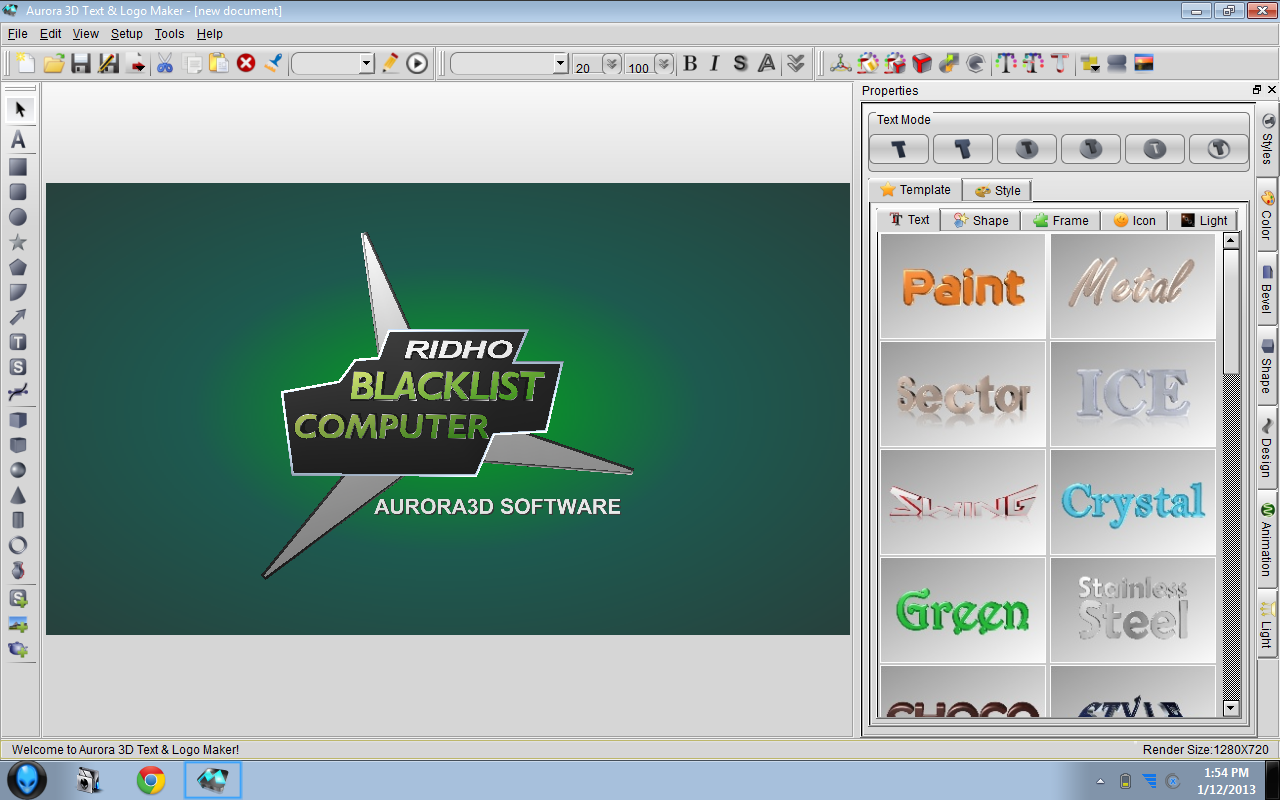
Task: Toggle bold text formatting
Action: 689,63
